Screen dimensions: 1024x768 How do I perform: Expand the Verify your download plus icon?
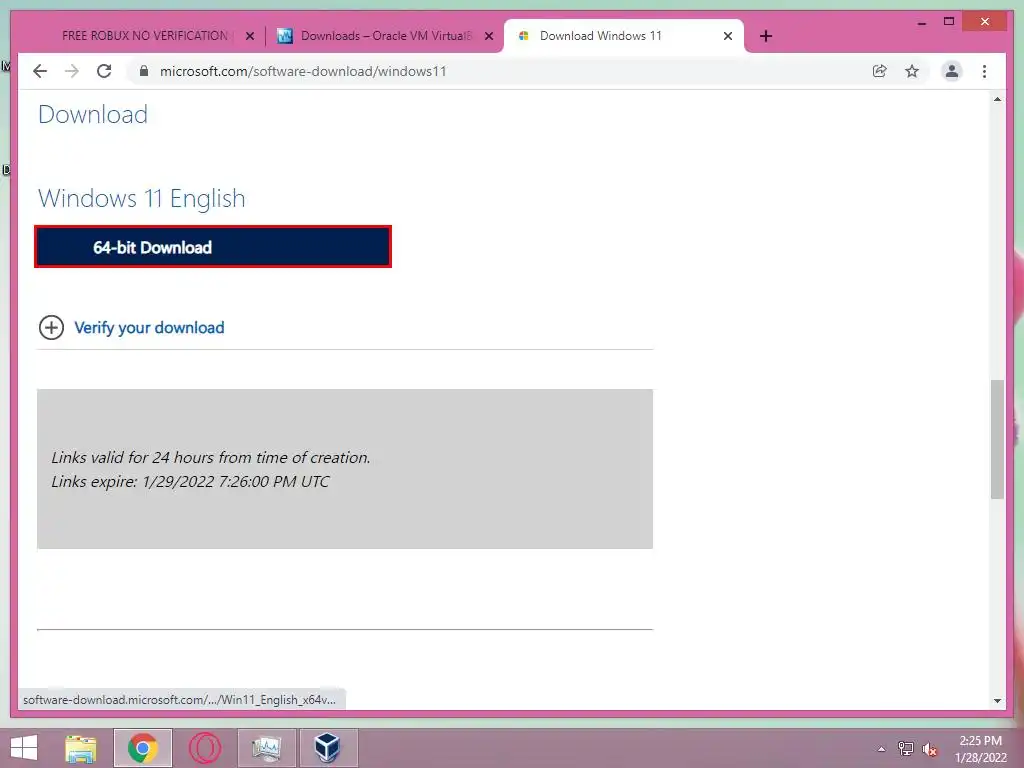tap(52, 327)
